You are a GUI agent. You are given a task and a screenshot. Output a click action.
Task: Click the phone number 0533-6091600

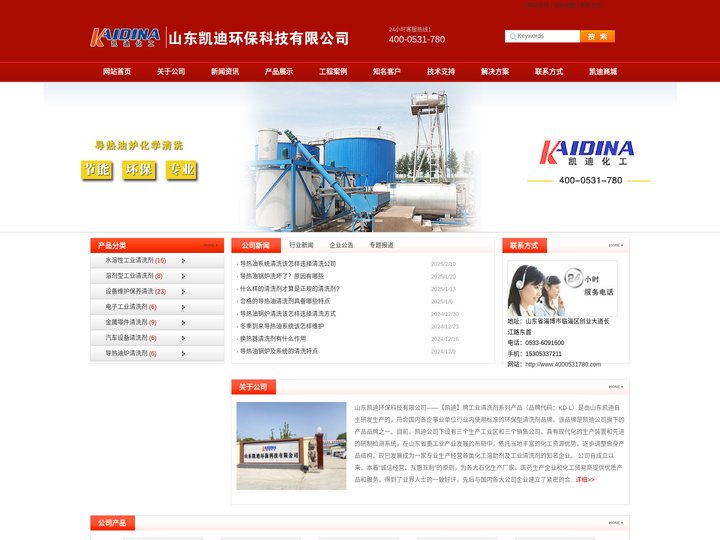click(545, 343)
